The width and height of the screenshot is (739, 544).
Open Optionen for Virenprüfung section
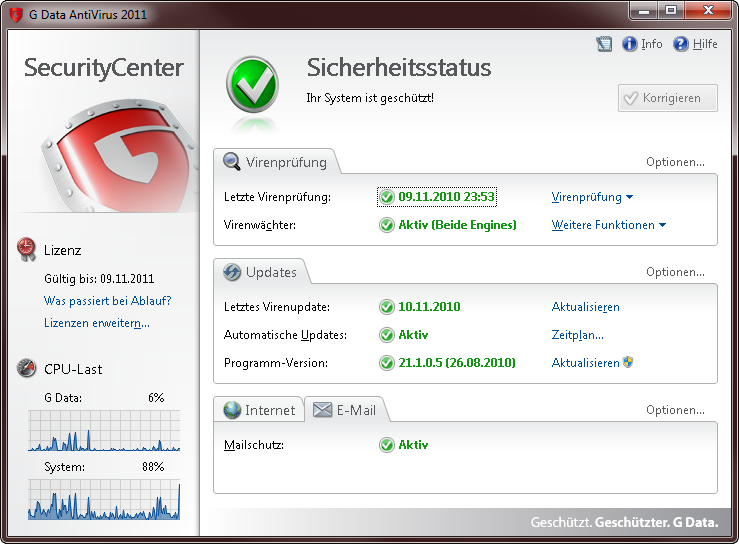675,162
